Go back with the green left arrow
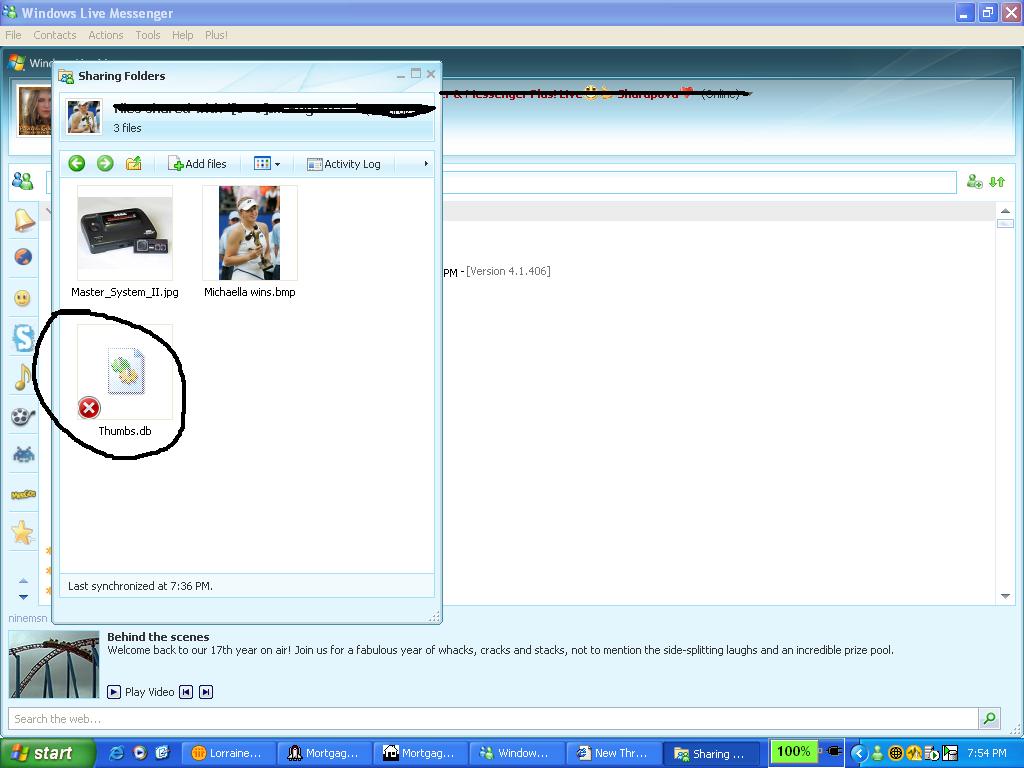Screen dimensions: 1024x768 [76, 163]
